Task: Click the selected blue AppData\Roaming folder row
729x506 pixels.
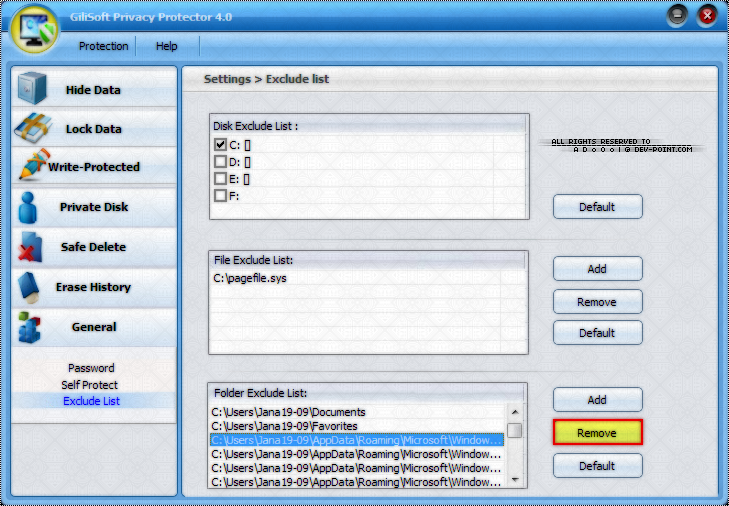Action: [357, 440]
